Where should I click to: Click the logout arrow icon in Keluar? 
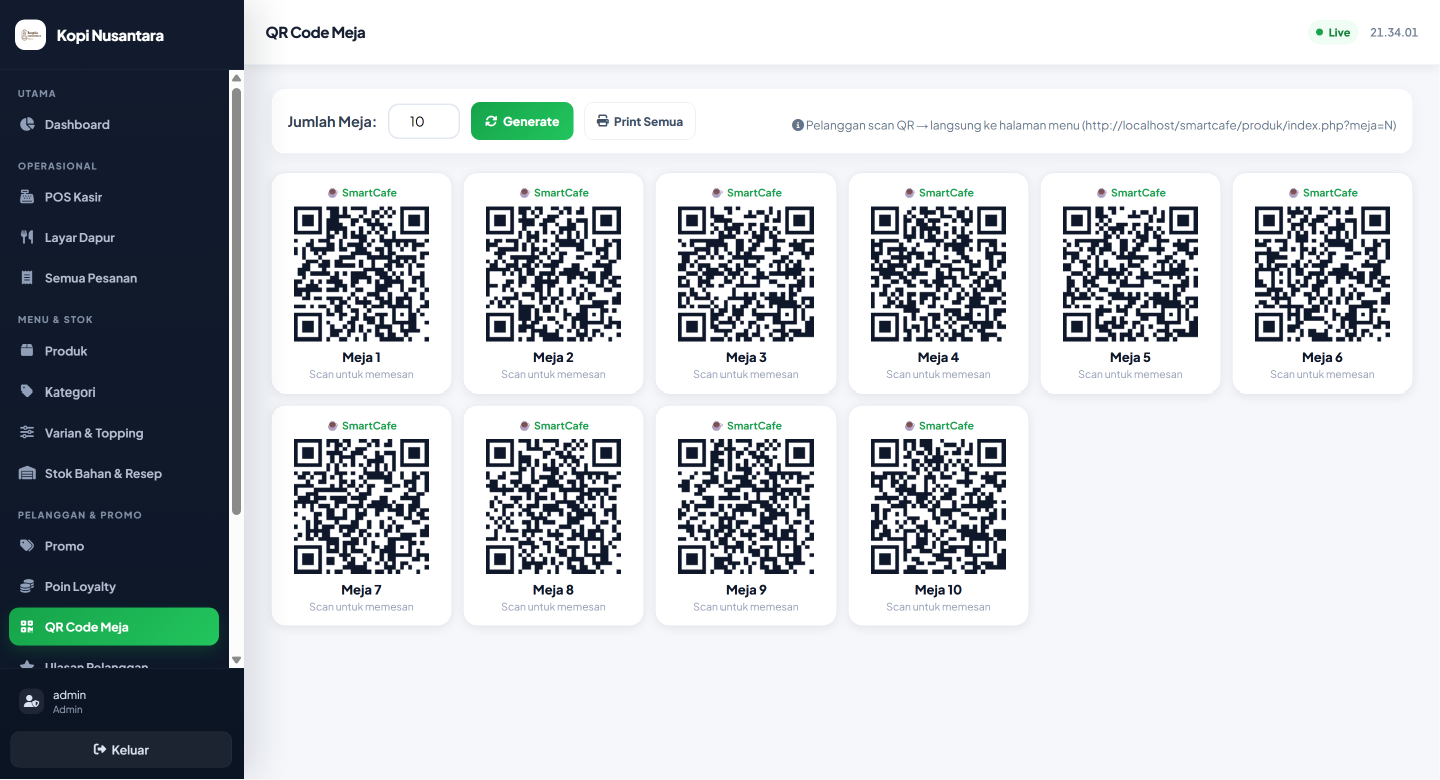(x=100, y=750)
